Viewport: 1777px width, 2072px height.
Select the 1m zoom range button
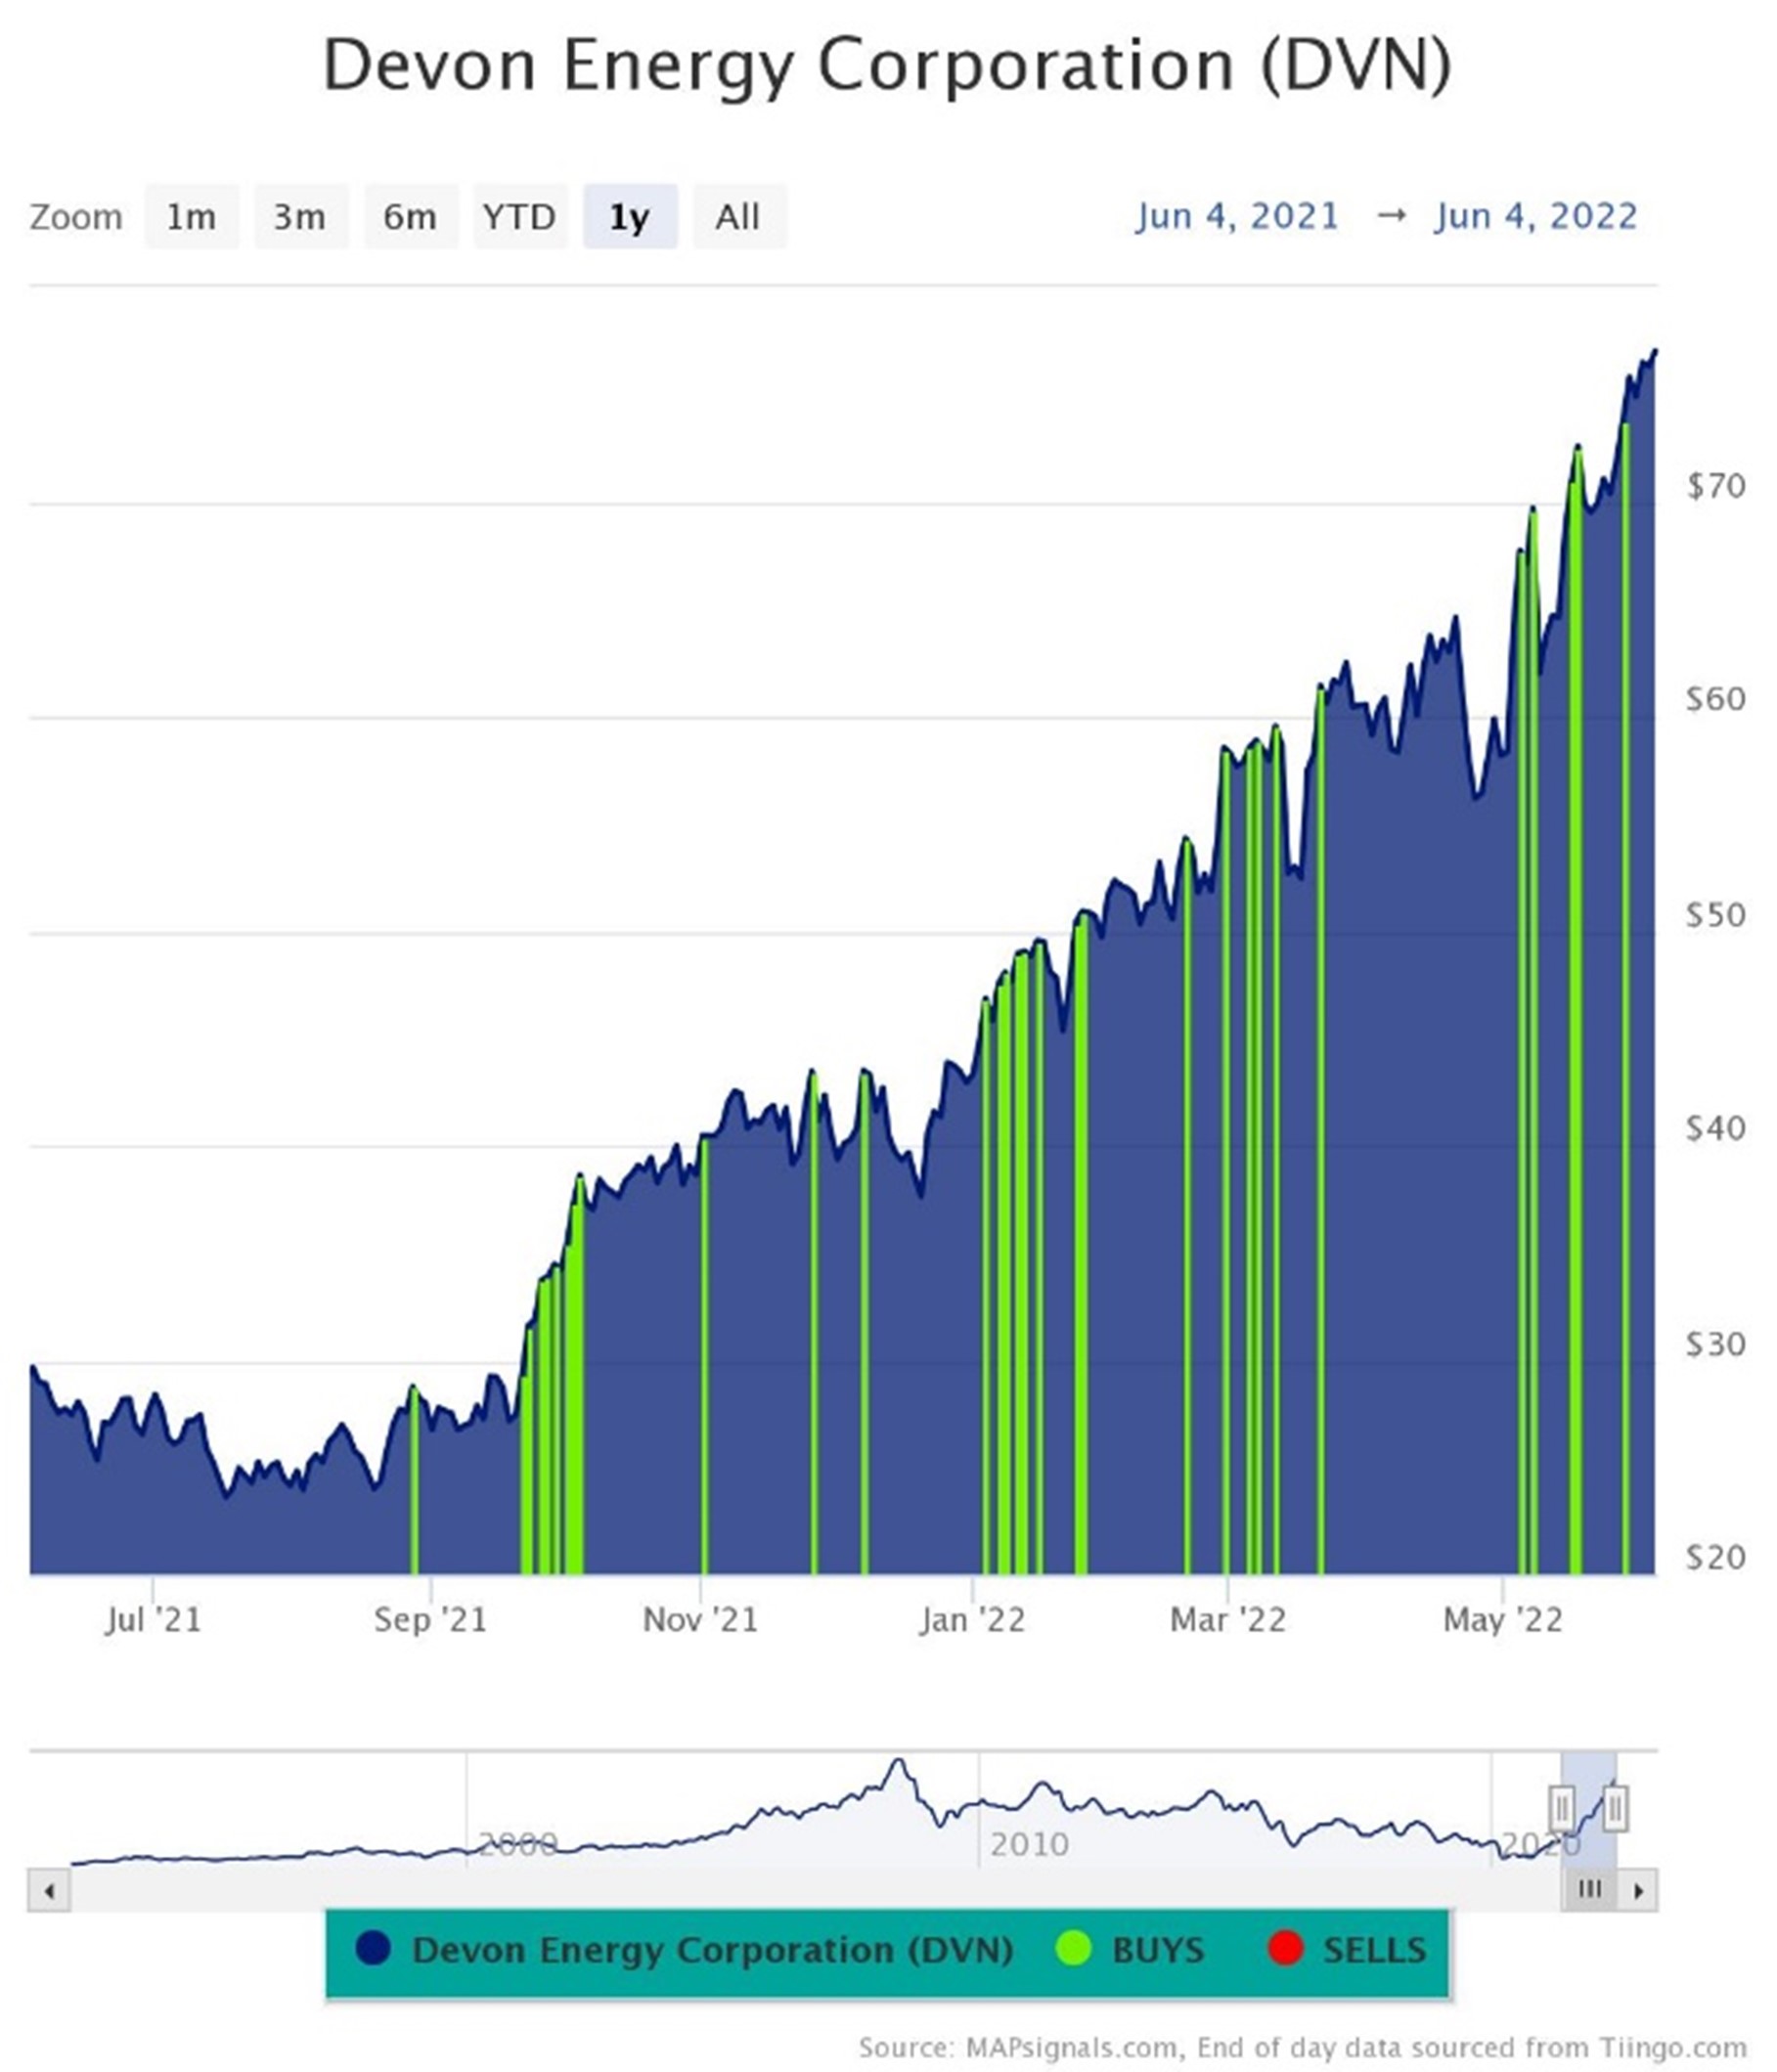191,216
